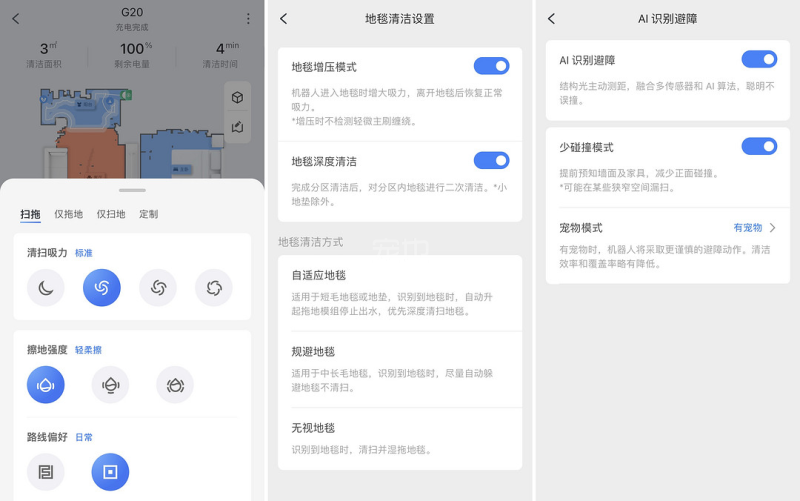Screen dimensions: 800x501
Task: Go back from carpet cleaning settings
Action: point(284,19)
